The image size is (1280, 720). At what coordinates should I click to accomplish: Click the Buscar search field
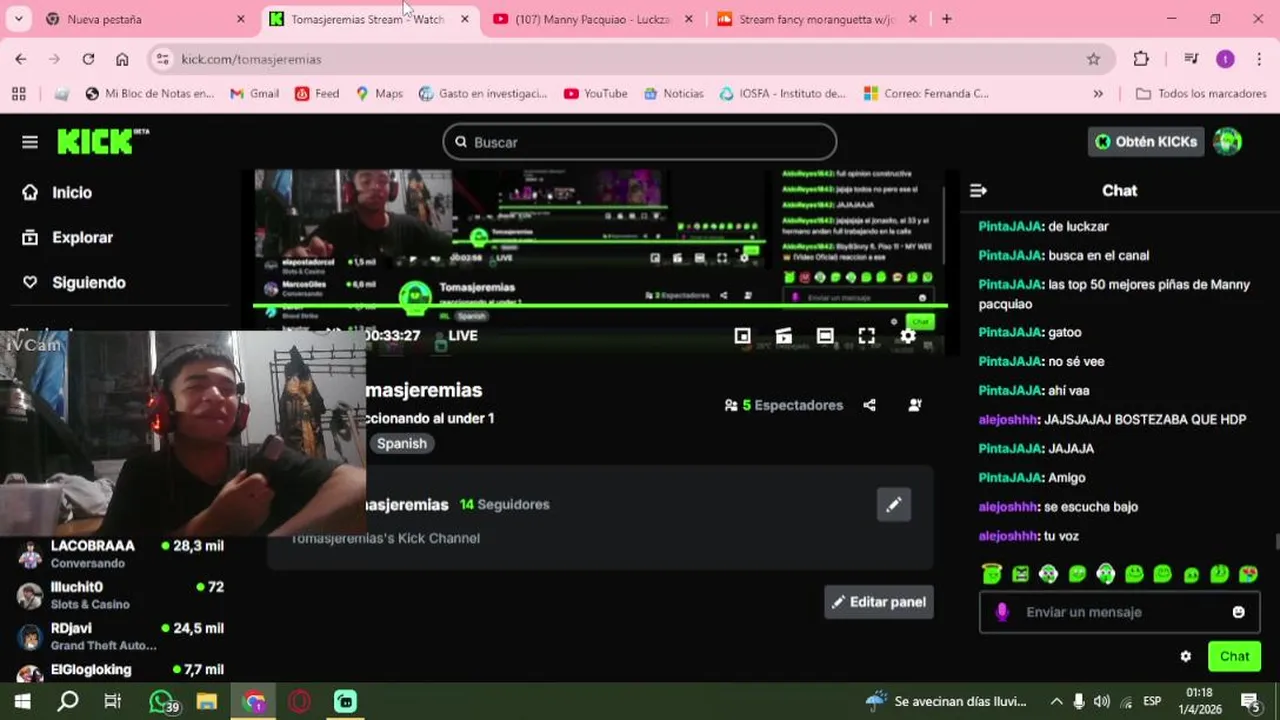pos(640,142)
